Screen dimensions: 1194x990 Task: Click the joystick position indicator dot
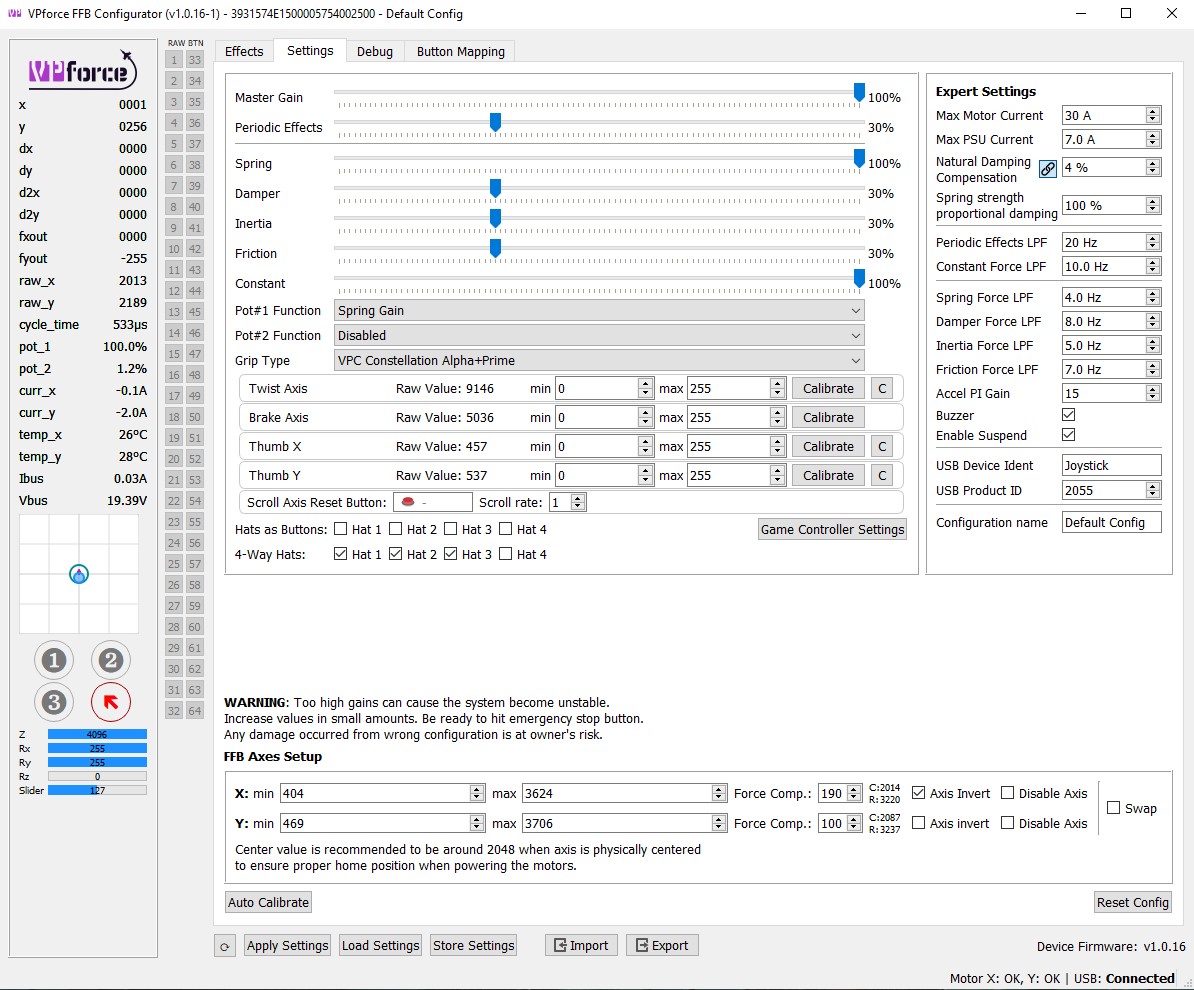(x=78, y=574)
